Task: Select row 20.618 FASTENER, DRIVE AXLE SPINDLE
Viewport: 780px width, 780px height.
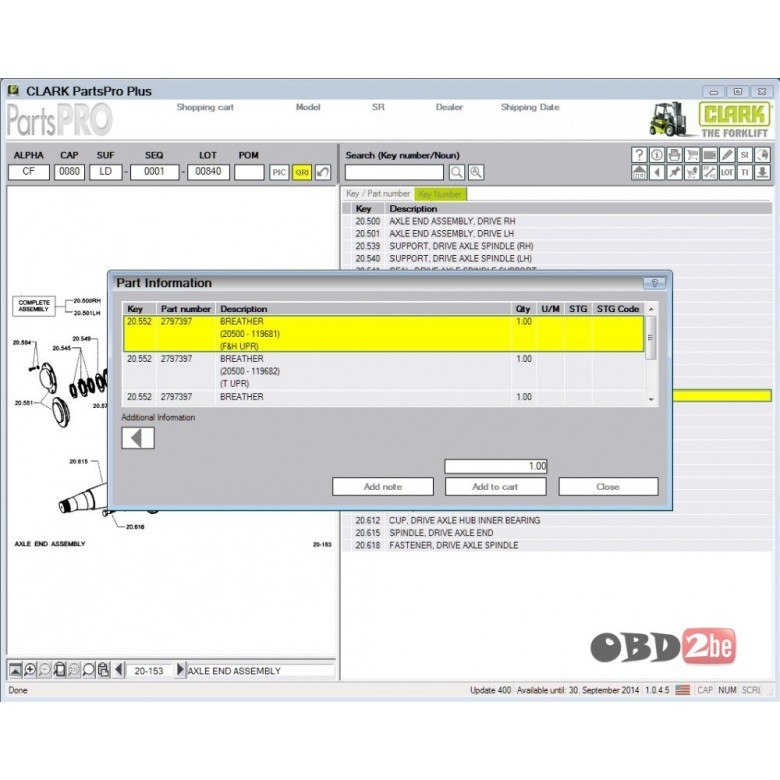Action: tap(557, 546)
